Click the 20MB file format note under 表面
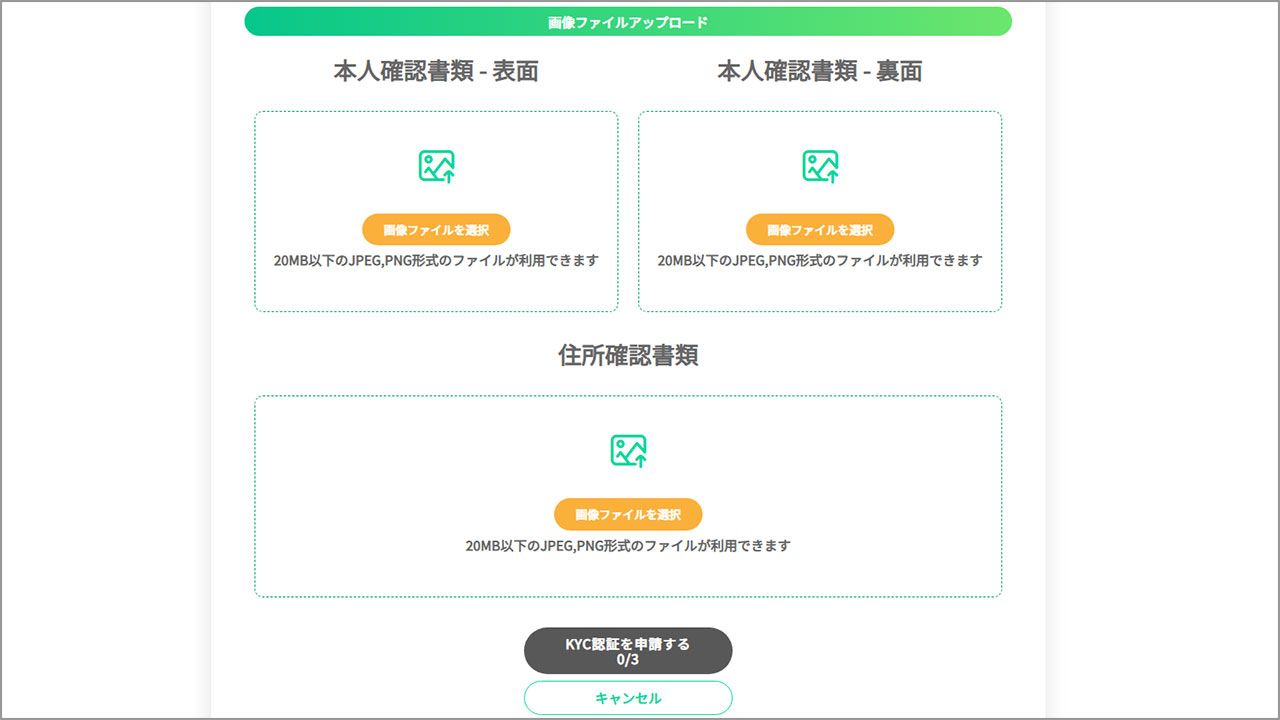The height and width of the screenshot is (720, 1280). pos(436,260)
